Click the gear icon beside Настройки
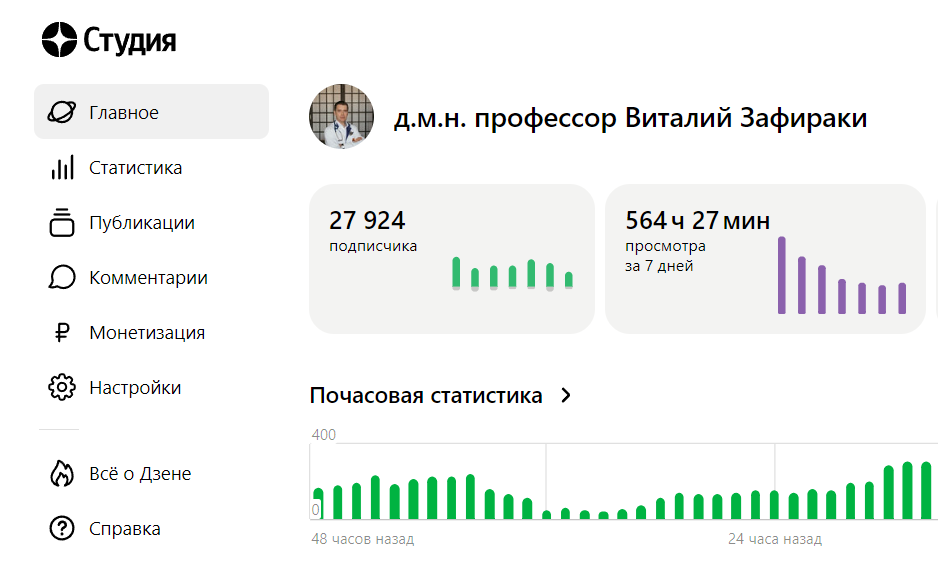The width and height of the screenshot is (938, 569). click(62, 387)
